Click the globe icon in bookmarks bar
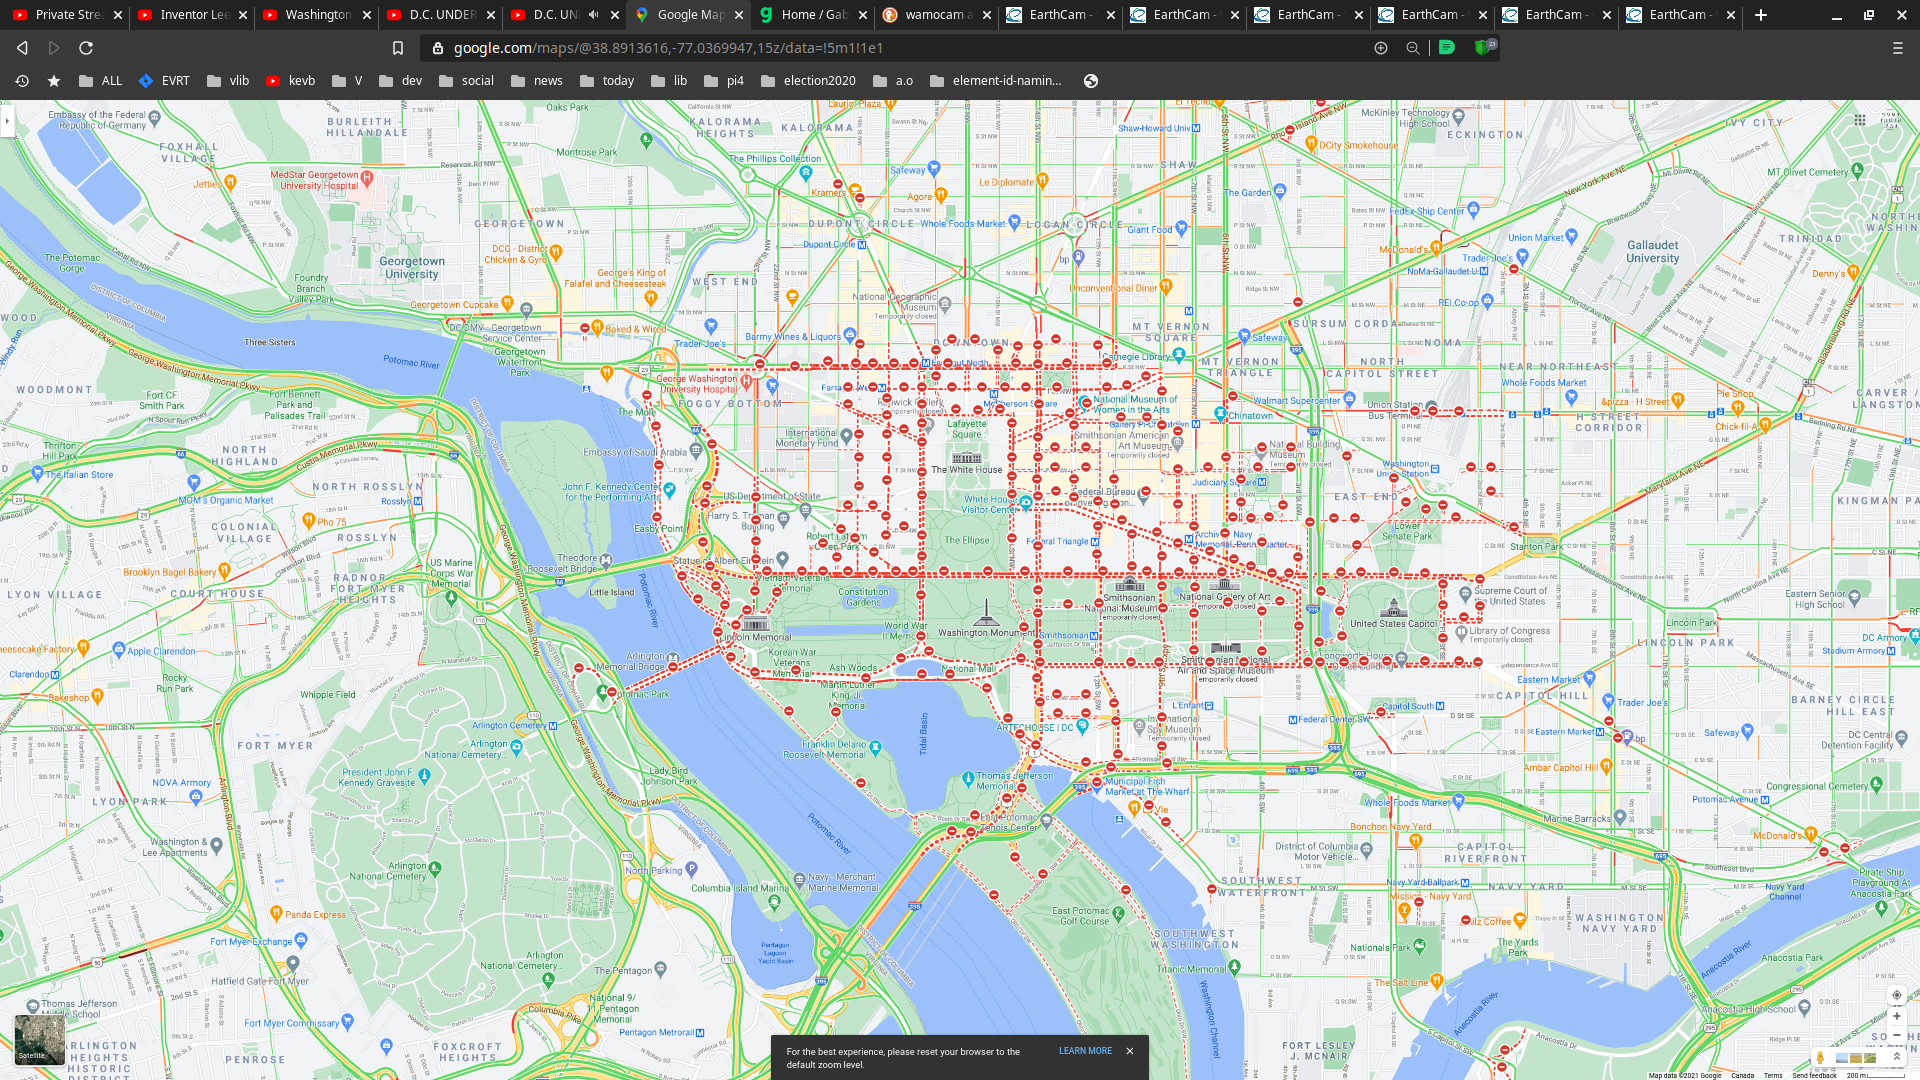The width and height of the screenshot is (1920, 1080). click(1091, 81)
